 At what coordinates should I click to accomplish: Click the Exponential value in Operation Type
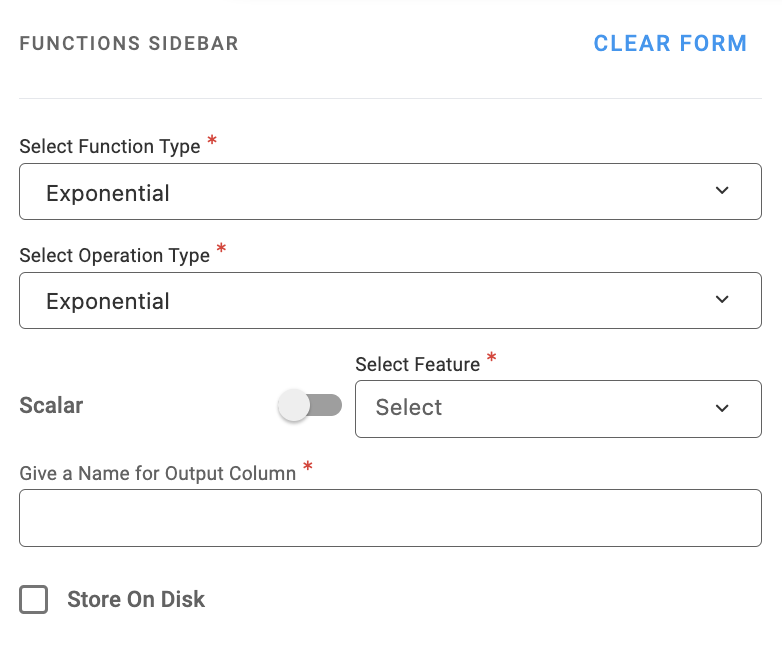(x=108, y=301)
